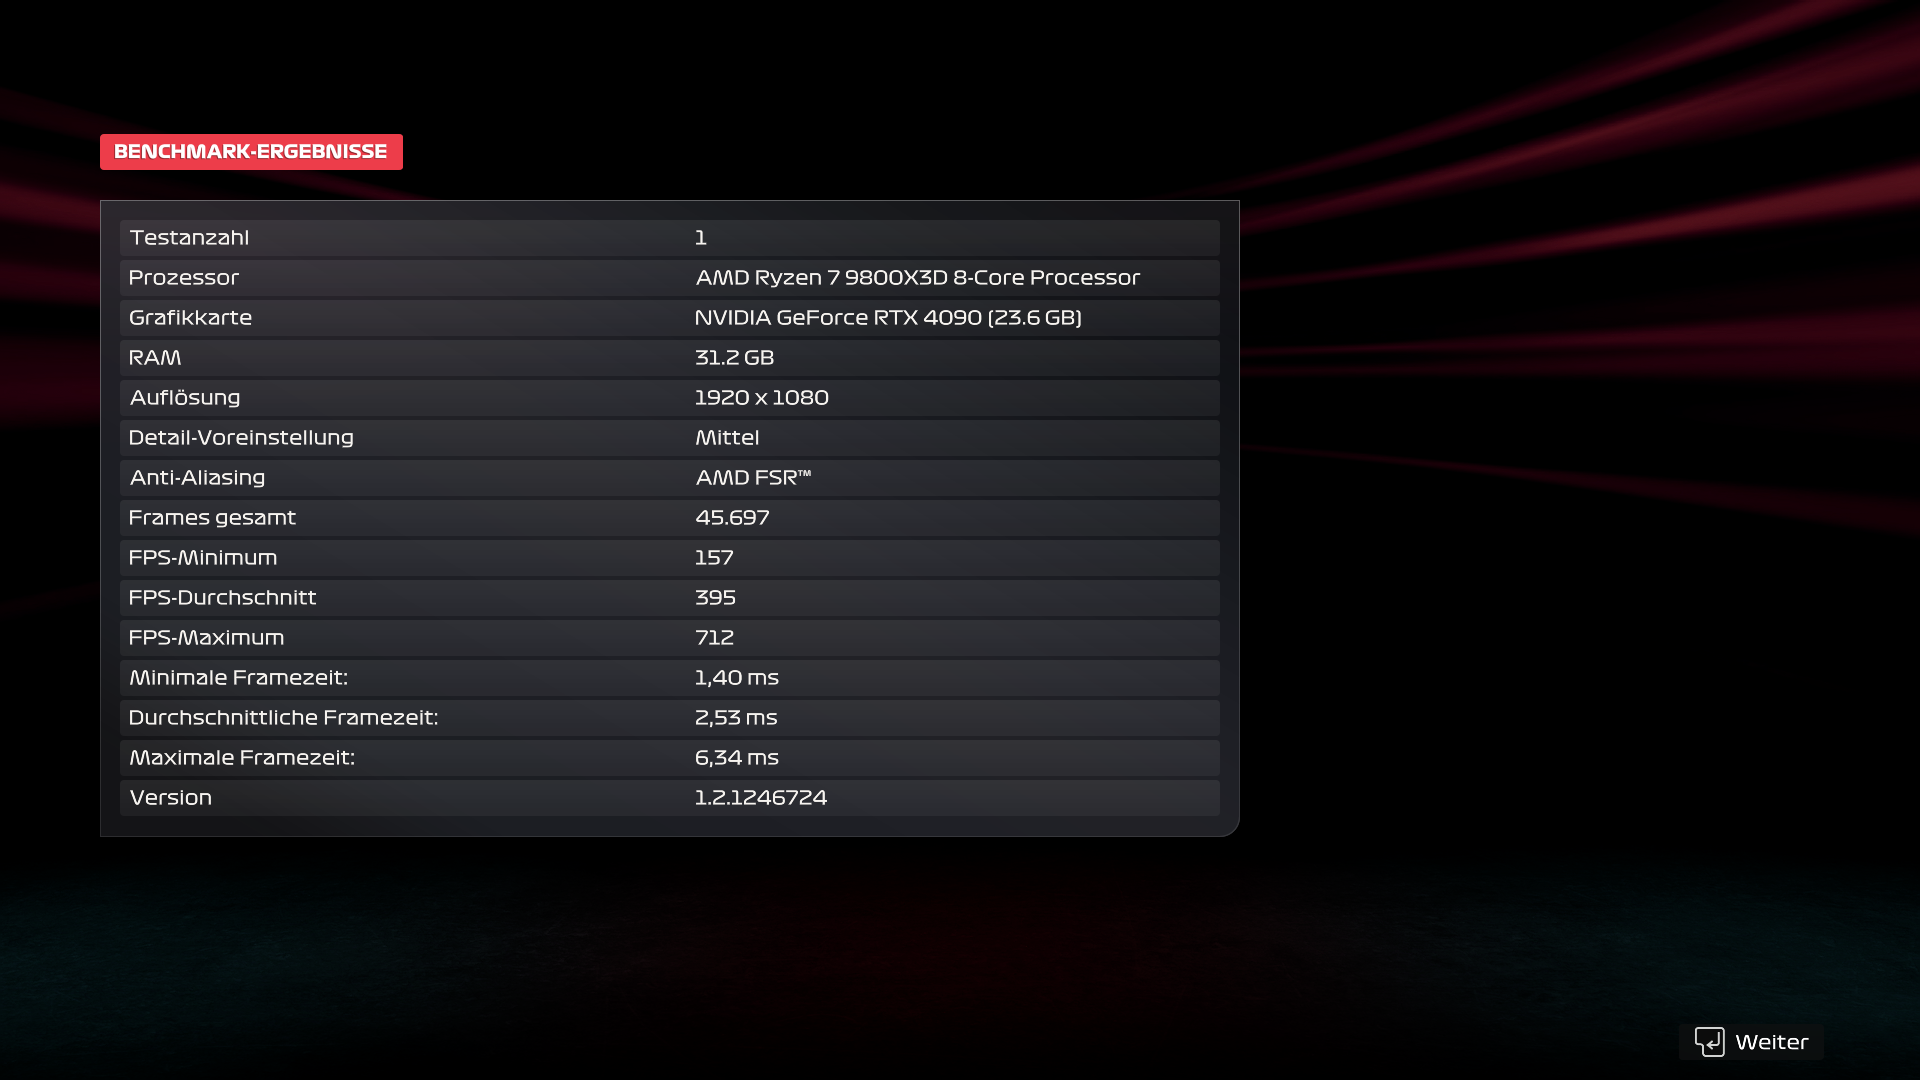This screenshot has width=1920, height=1080.
Task: Click the Benchmark-Ergebnisse header tab
Action: point(251,152)
